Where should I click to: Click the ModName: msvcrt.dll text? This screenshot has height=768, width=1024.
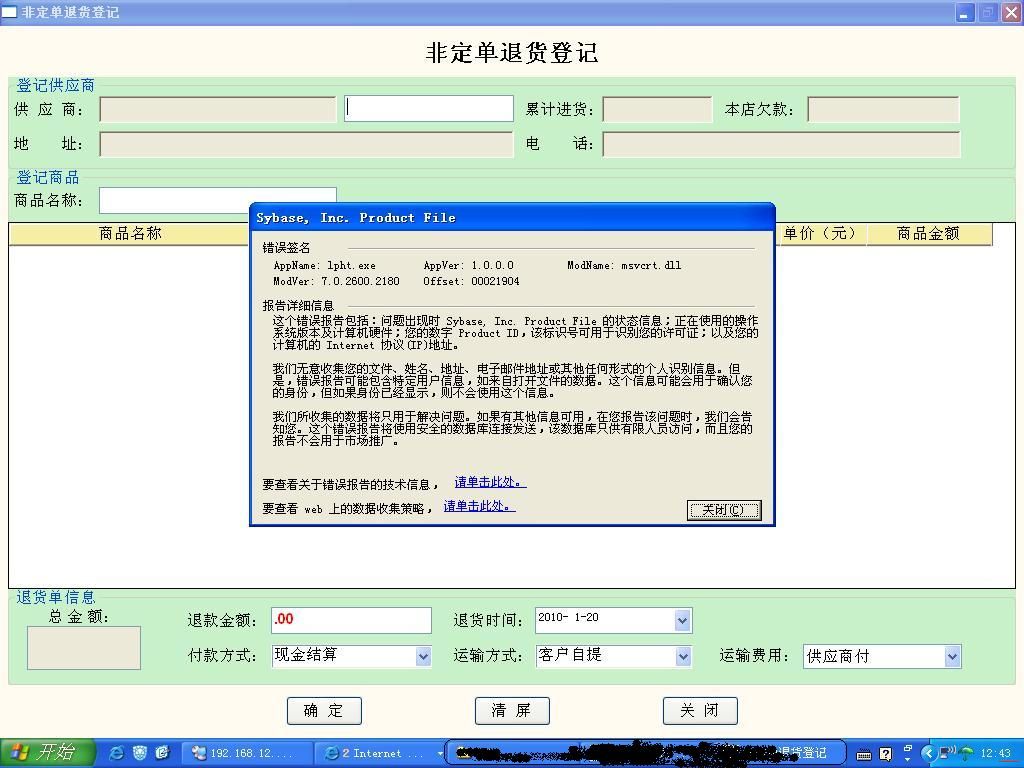coord(624,265)
